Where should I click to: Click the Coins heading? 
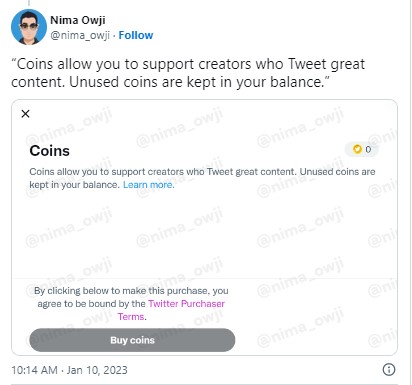50,151
